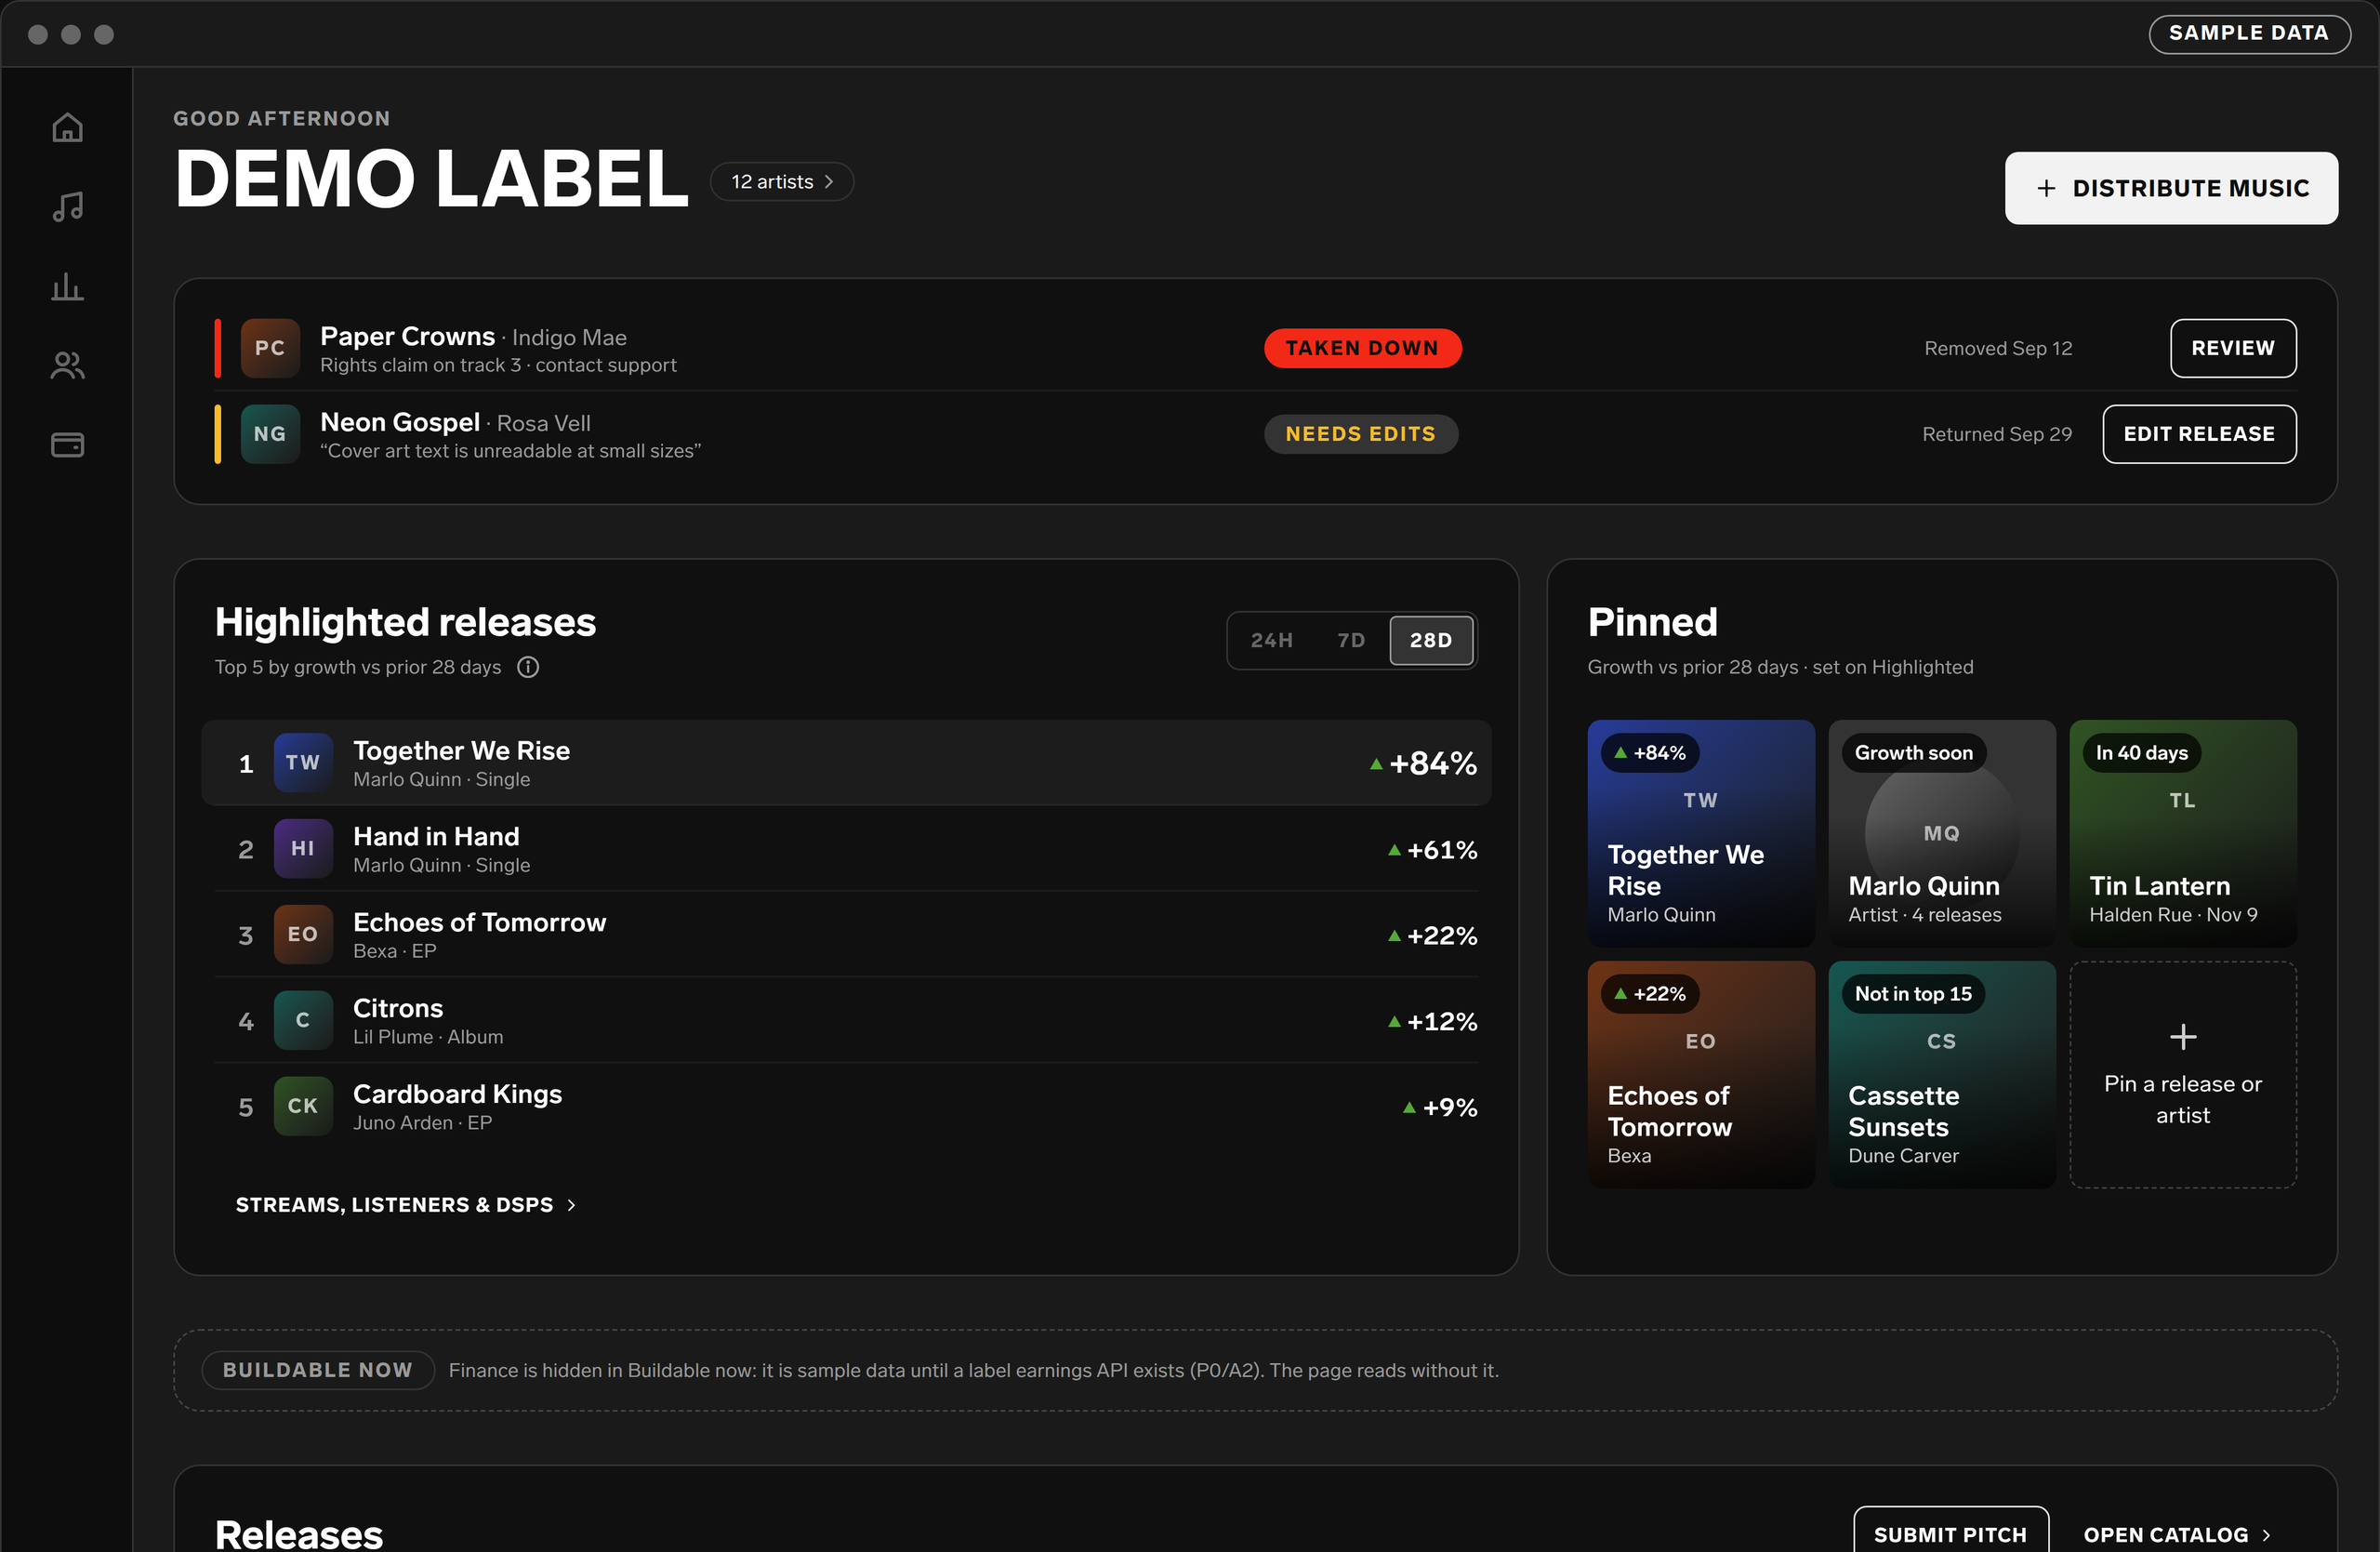This screenshot has height=1552, width=2380.
Task: Open the Analytics bar chart sidebar icon
Action: (67, 287)
